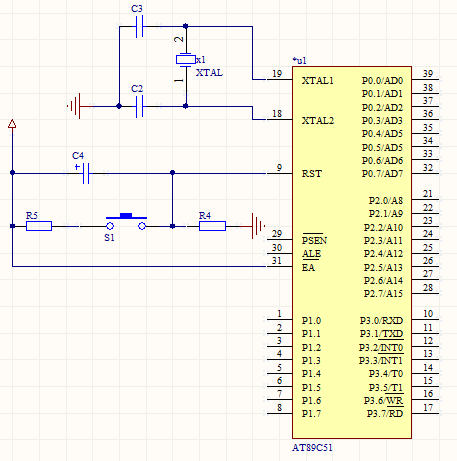Select the S1 designator label

[x=109, y=238]
